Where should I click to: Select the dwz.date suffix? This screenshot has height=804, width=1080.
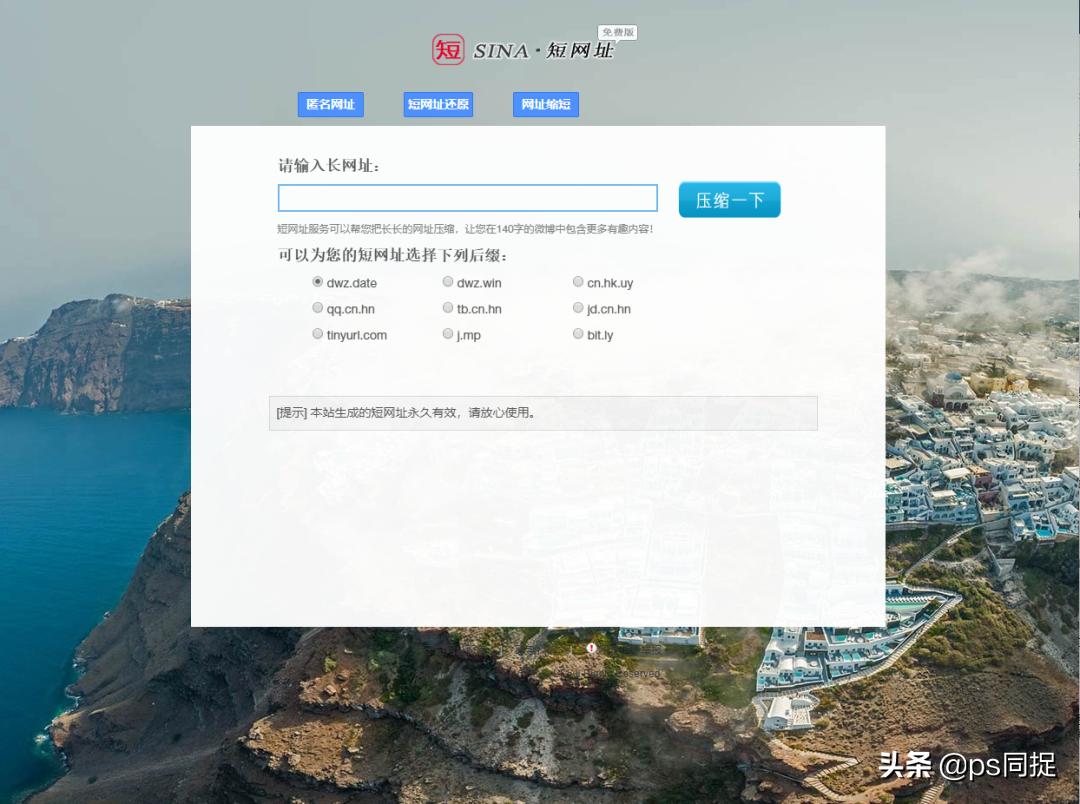tap(317, 281)
